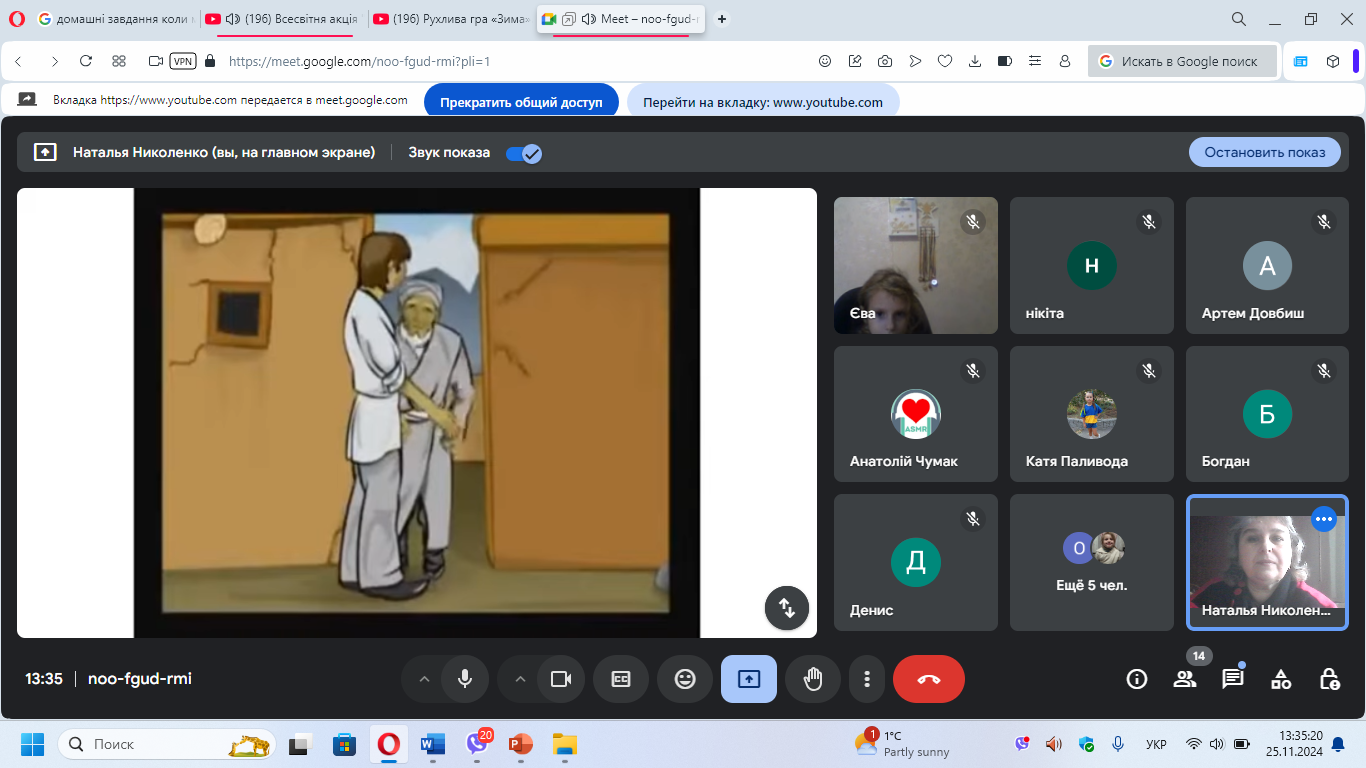
Task: Open Opera speed dial grid icon
Action: (119, 61)
